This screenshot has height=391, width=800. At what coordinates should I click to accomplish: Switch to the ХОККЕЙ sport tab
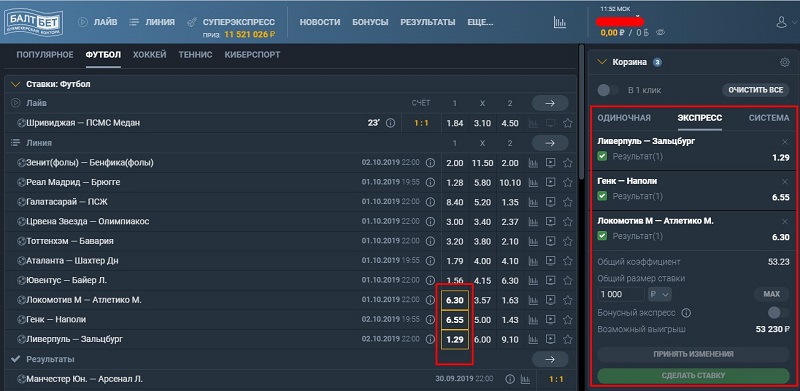tap(149, 55)
